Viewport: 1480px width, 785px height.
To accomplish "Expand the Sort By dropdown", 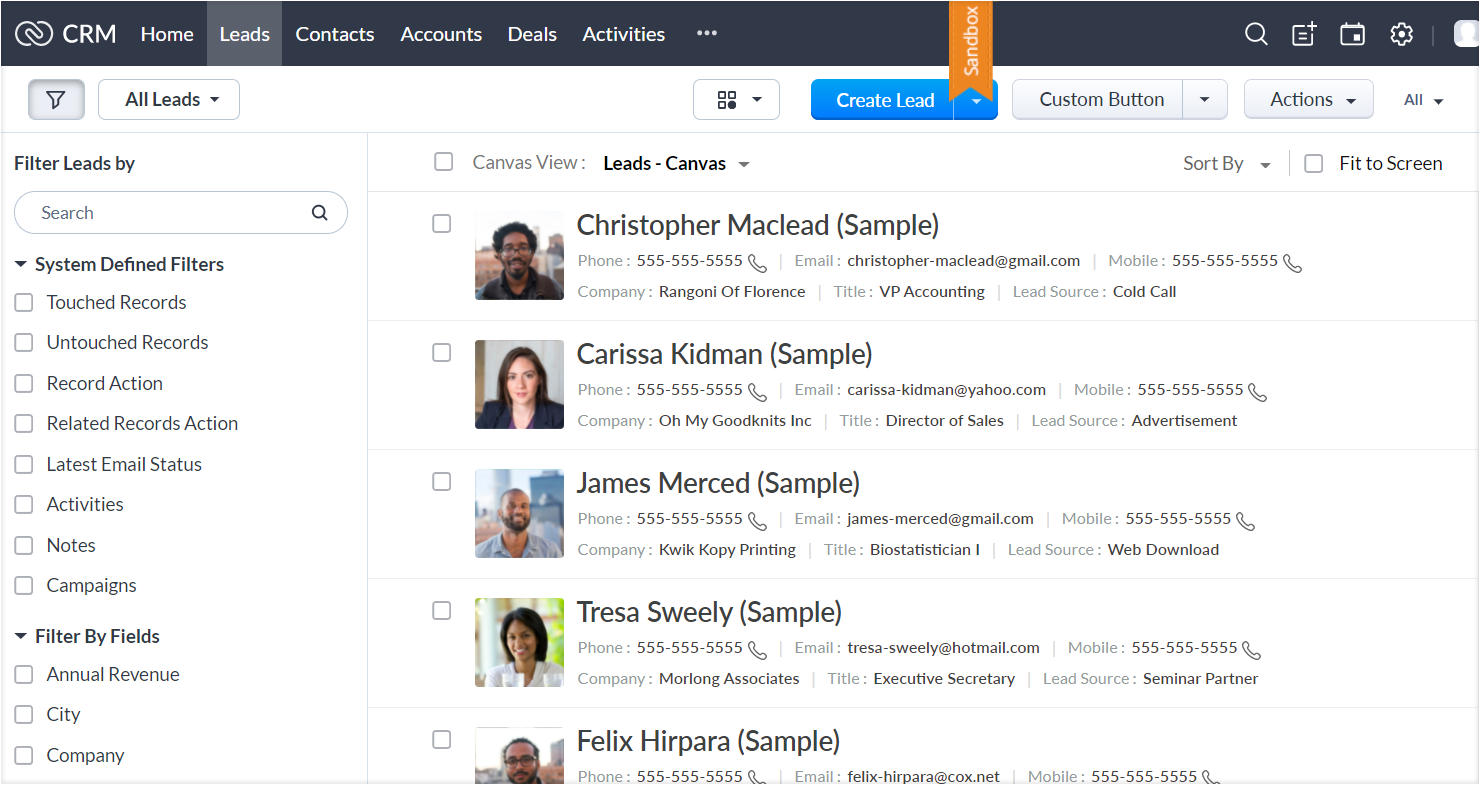I will 1226,164.
